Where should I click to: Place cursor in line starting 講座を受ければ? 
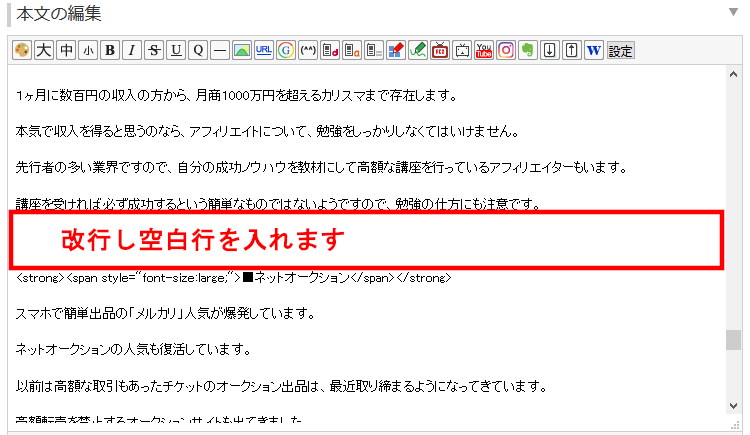click(278, 204)
